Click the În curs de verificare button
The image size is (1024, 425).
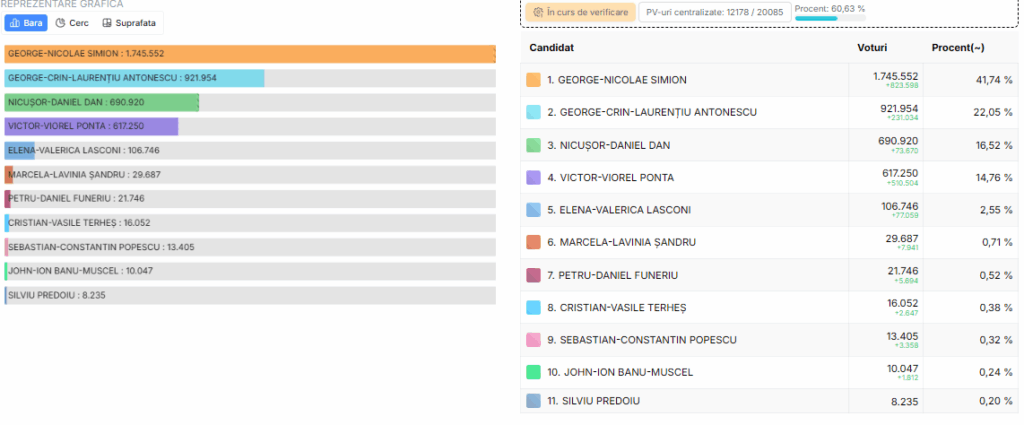tap(580, 12)
